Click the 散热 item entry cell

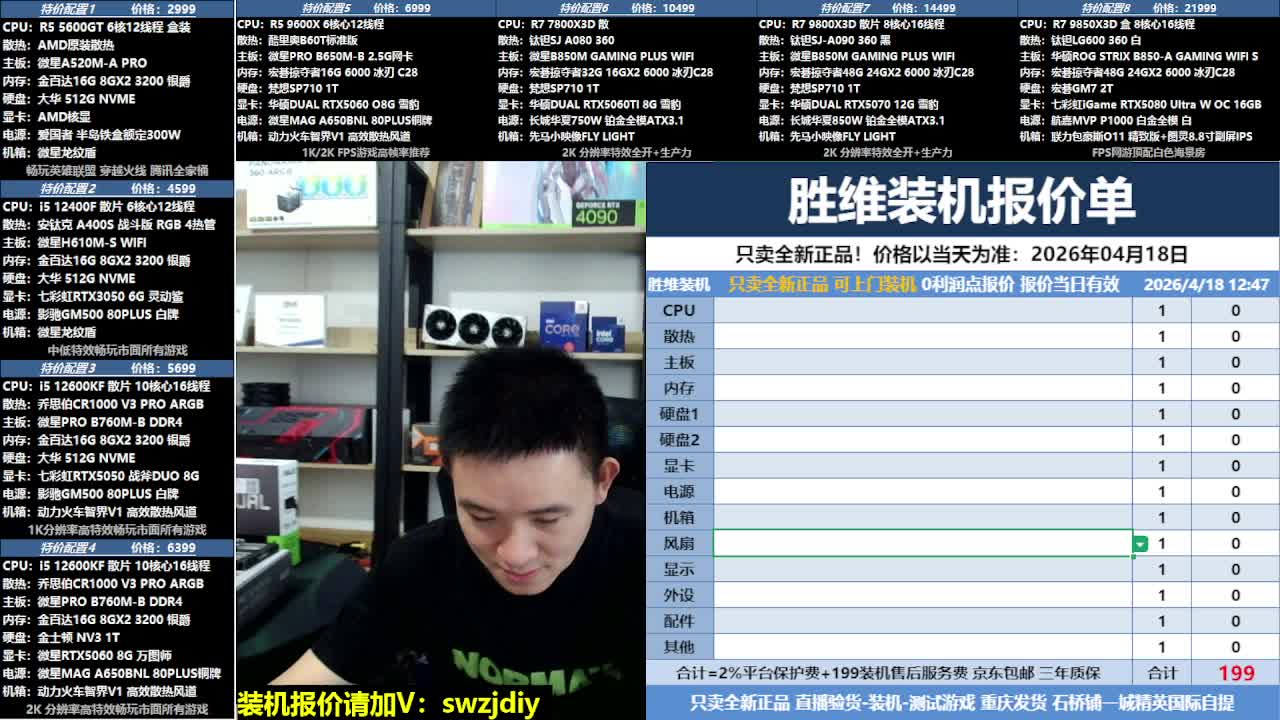(x=922, y=336)
